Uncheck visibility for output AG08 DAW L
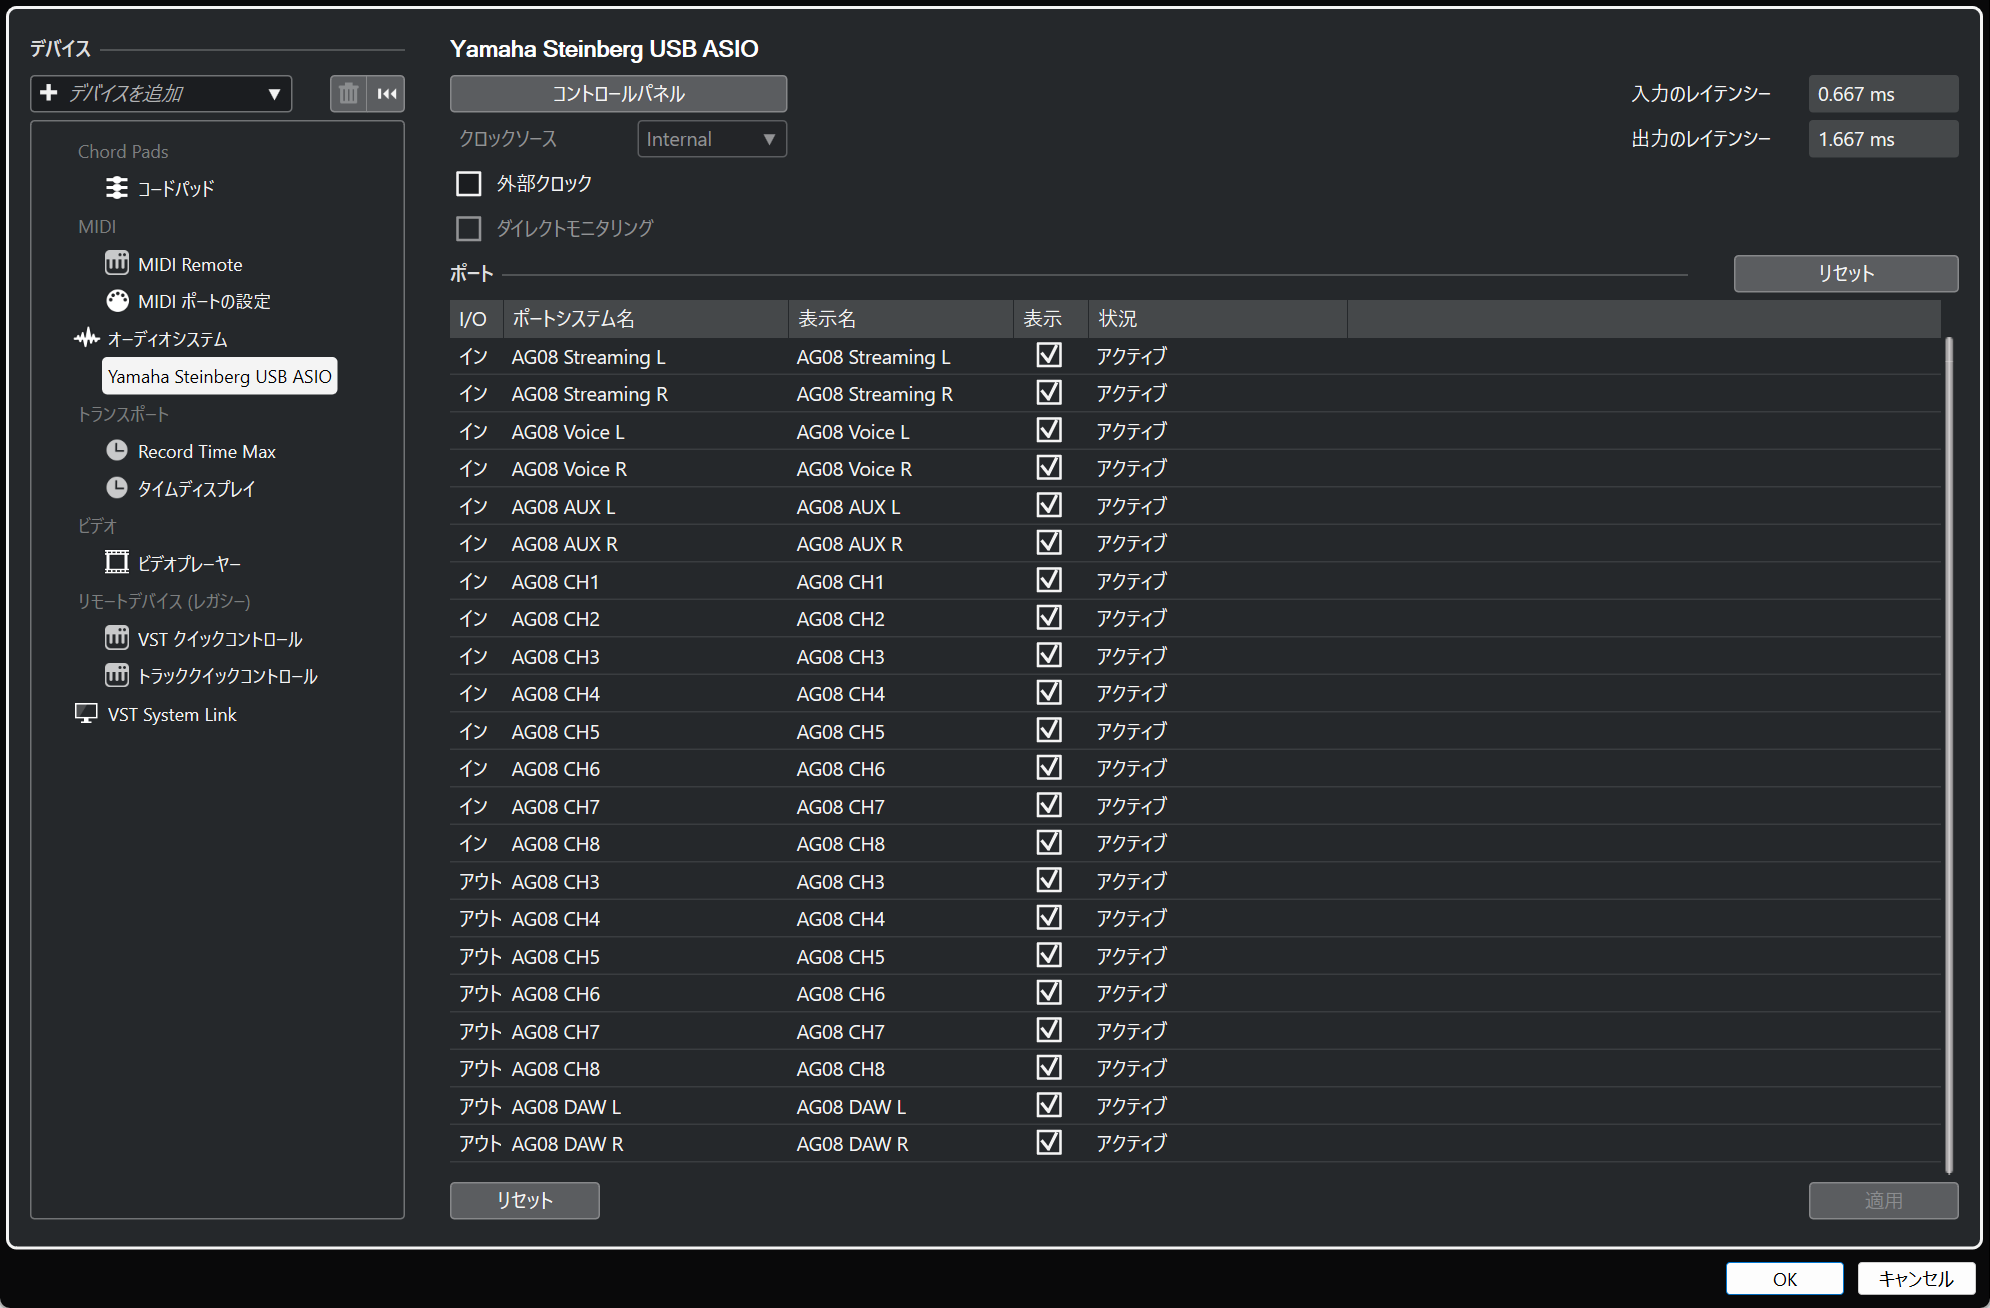 pos(1049,1106)
